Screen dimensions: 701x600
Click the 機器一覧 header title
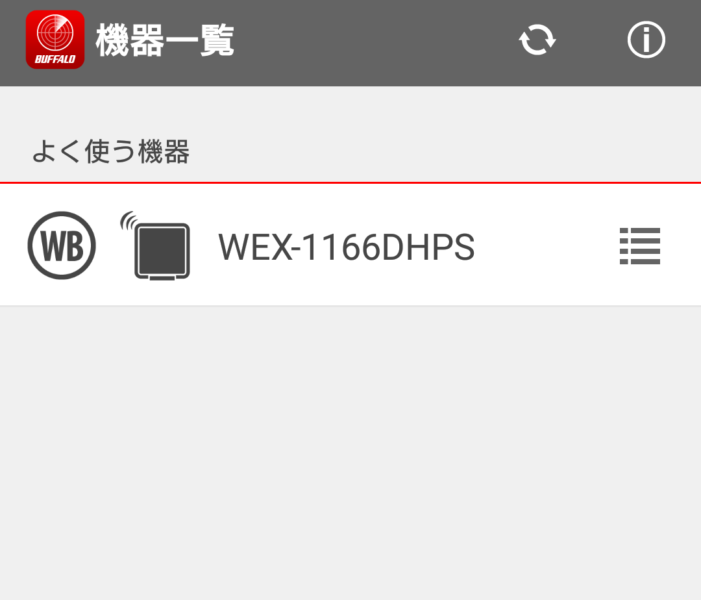165,40
